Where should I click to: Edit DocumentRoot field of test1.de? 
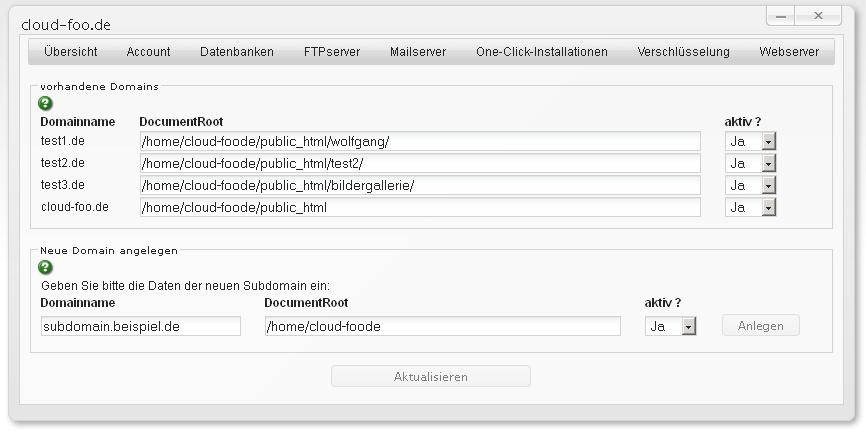coord(420,141)
